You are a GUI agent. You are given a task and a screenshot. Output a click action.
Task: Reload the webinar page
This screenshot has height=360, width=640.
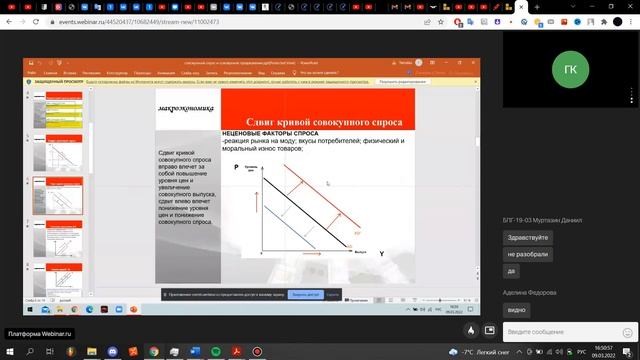click(36, 22)
